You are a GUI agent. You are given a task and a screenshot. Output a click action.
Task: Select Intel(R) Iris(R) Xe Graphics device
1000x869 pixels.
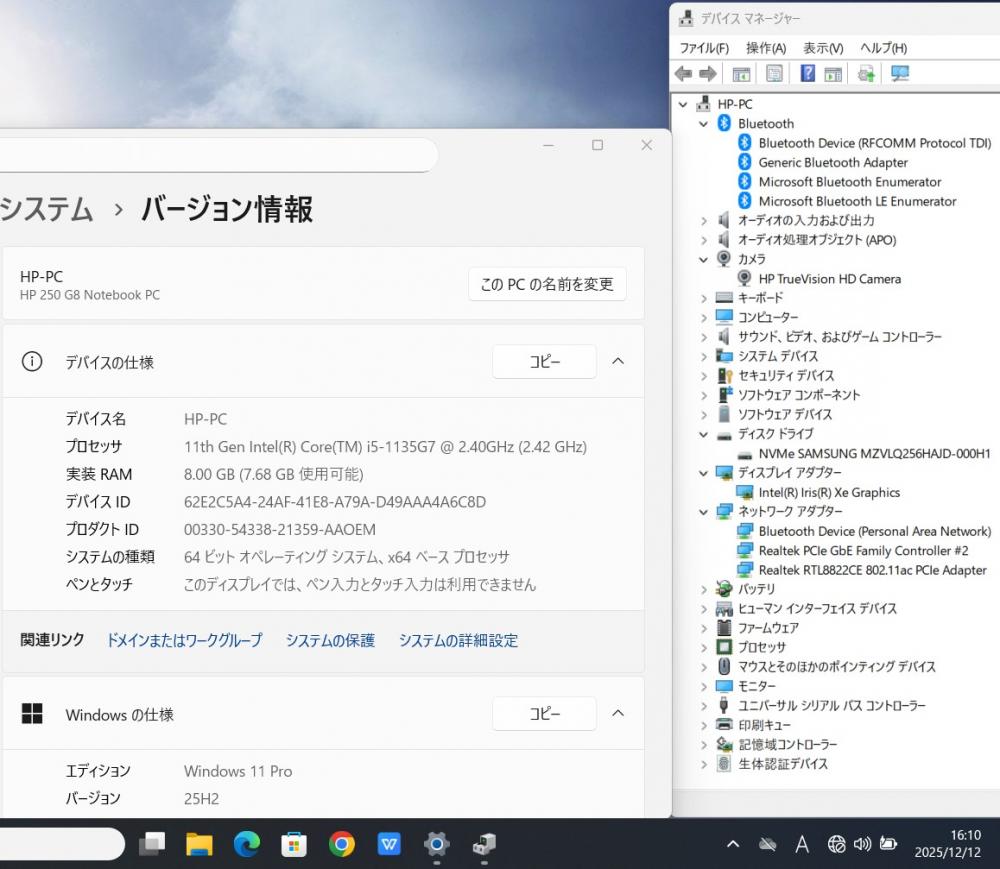(828, 492)
